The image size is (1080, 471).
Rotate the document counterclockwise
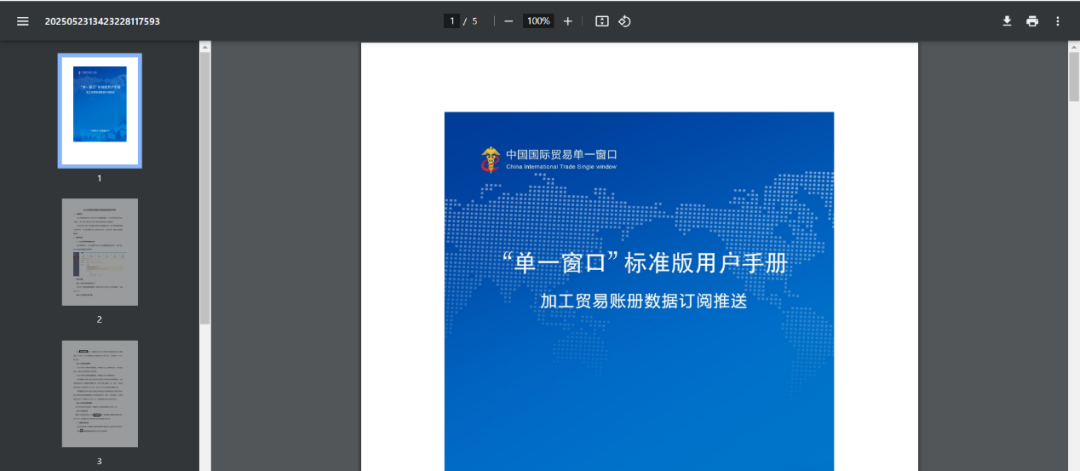point(625,21)
